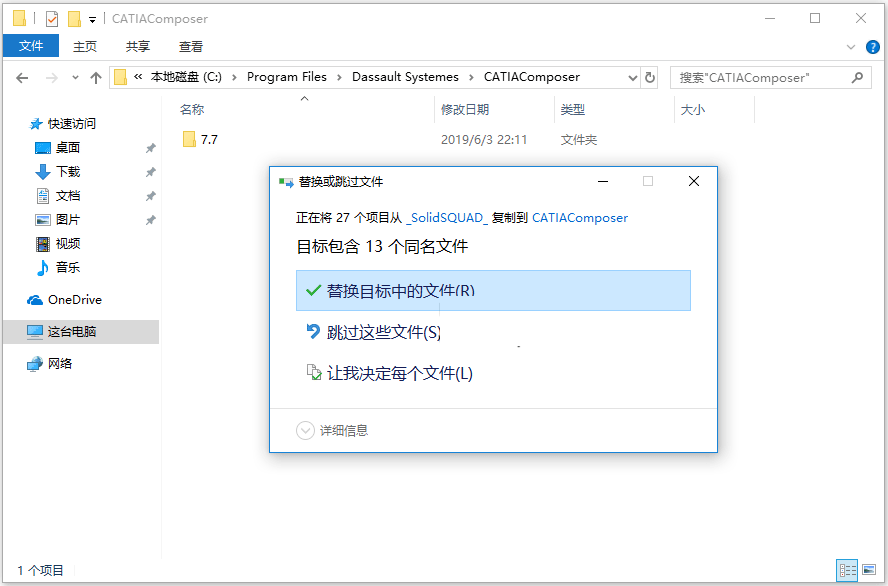Open the 主页 ribbon tab
The width and height of the screenshot is (888, 586).
(x=85, y=46)
